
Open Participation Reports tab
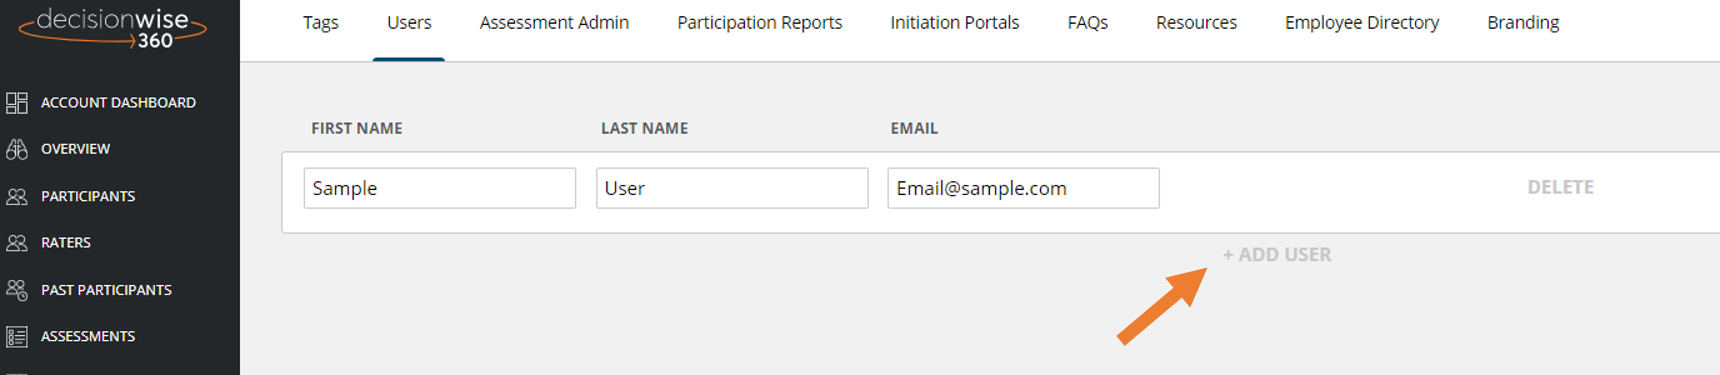pos(760,22)
